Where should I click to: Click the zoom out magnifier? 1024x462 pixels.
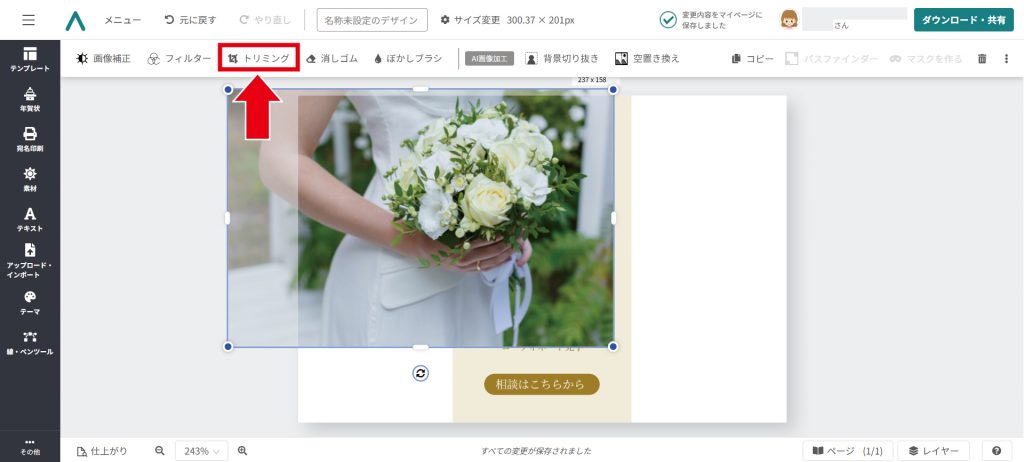(160, 451)
